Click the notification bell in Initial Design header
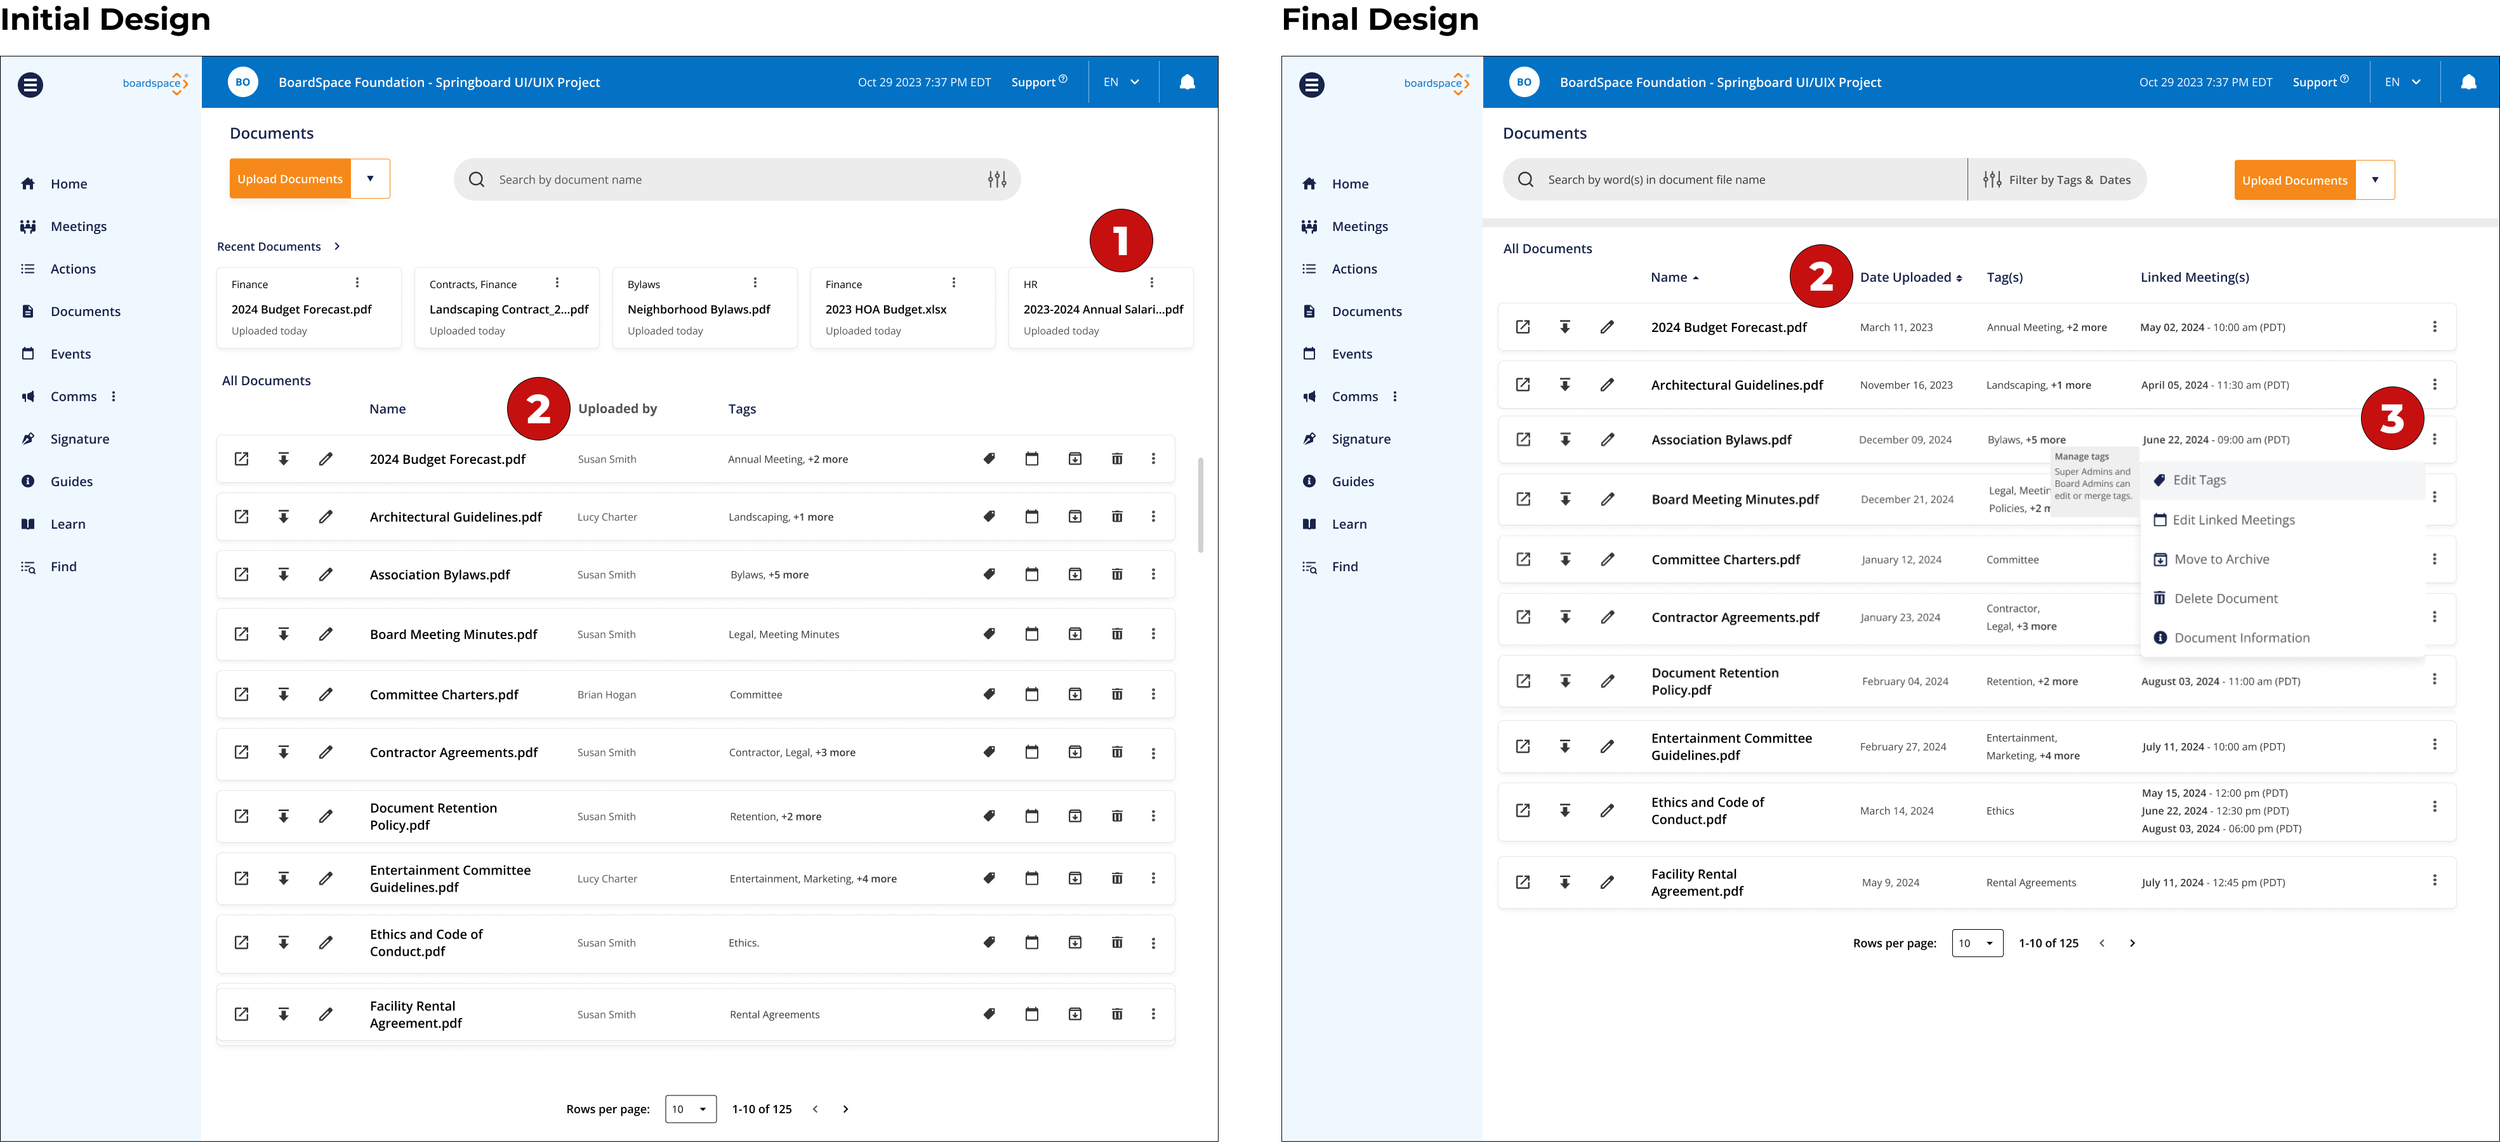Image resolution: width=2500 pixels, height=1143 pixels. coord(1187,82)
